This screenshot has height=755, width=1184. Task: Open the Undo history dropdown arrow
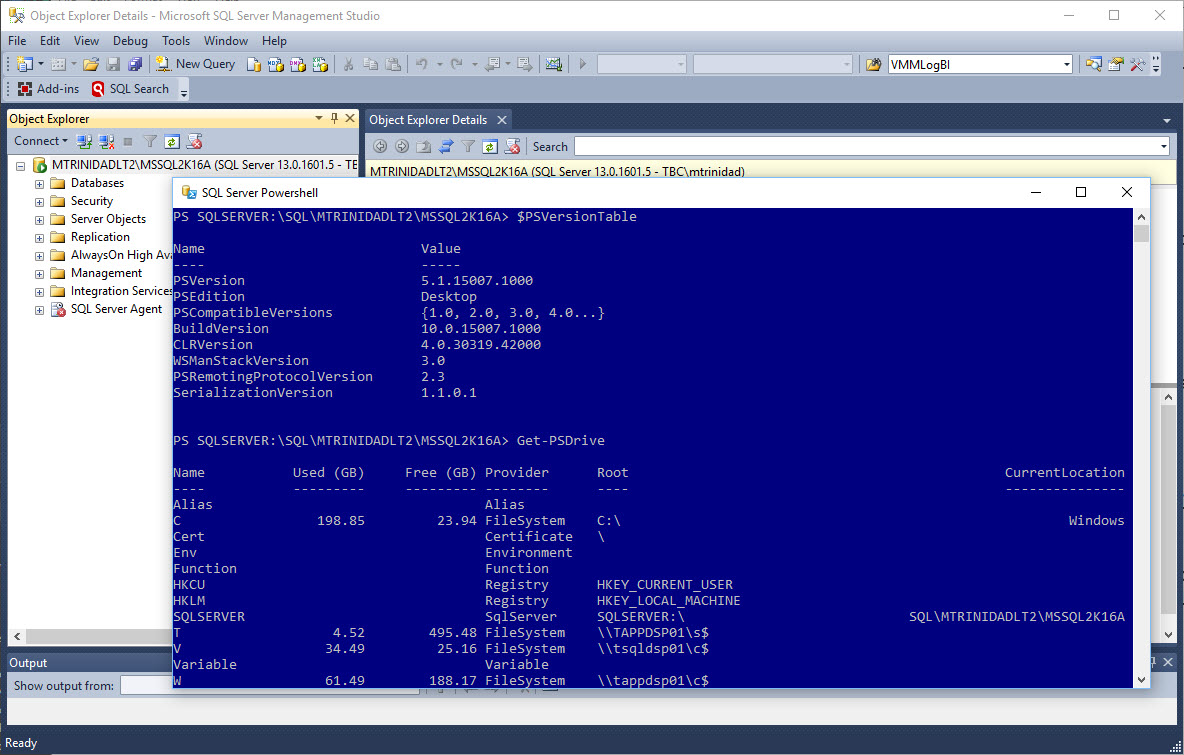[x=439, y=64]
